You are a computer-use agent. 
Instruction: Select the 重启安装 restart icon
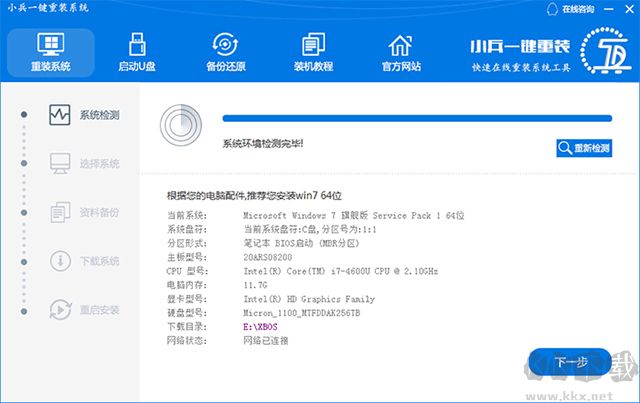60,309
